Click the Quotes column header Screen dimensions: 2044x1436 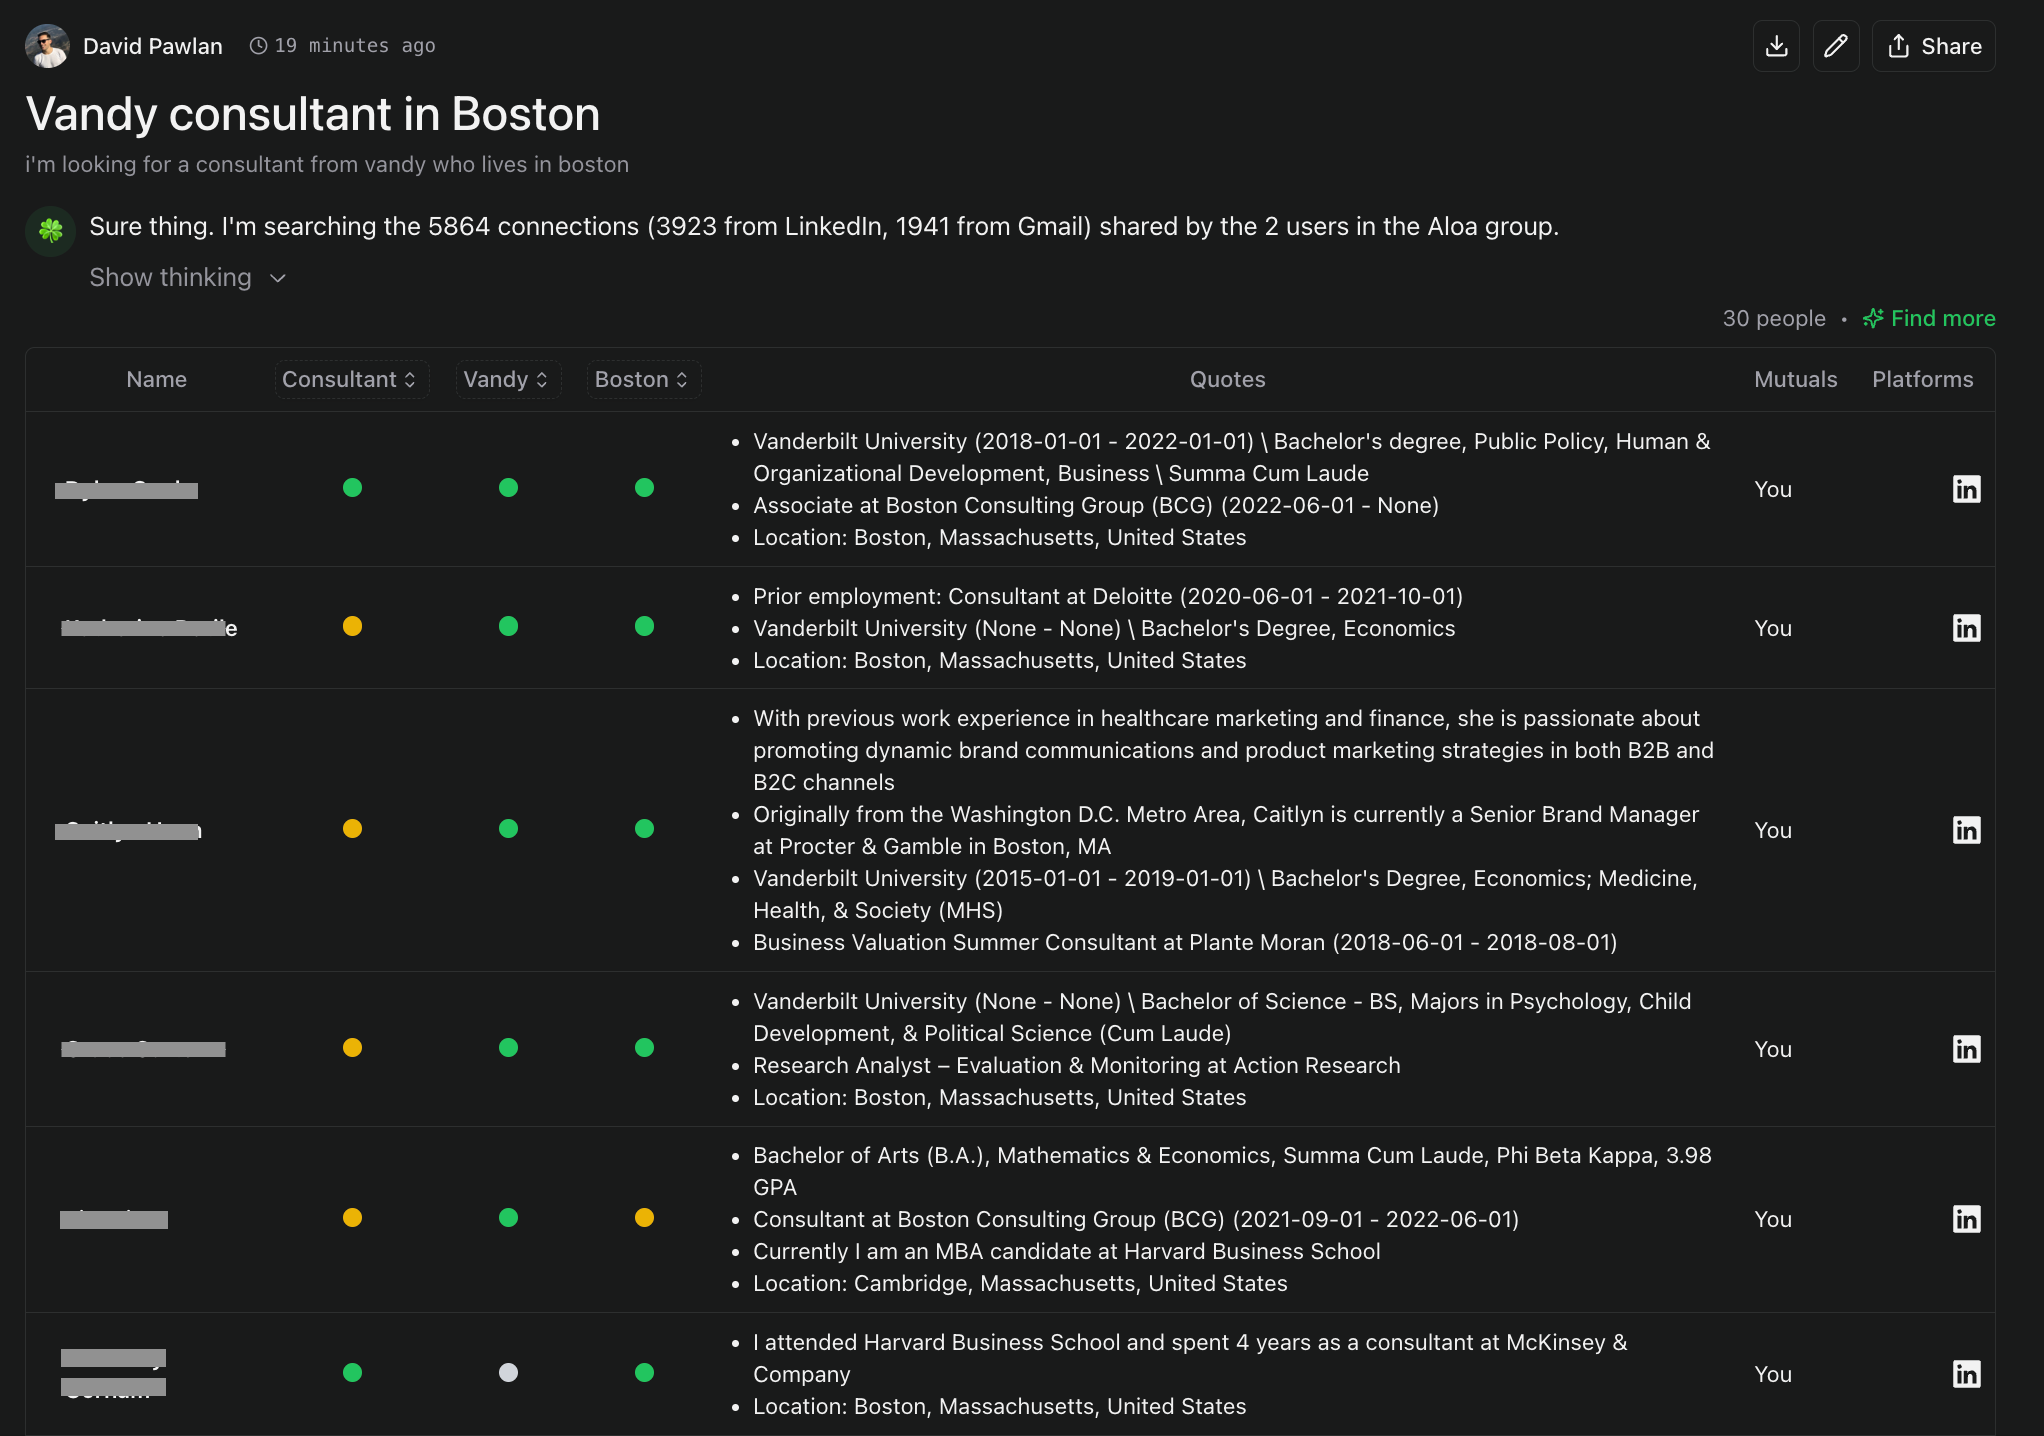click(1227, 380)
